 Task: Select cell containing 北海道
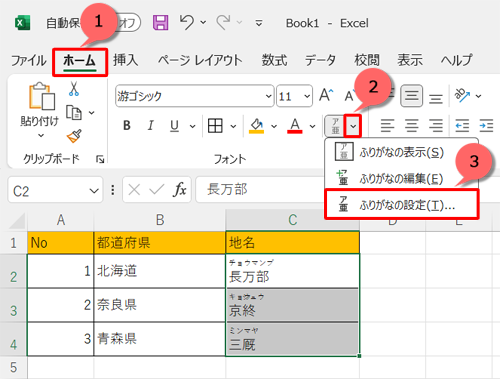tap(160, 271)
